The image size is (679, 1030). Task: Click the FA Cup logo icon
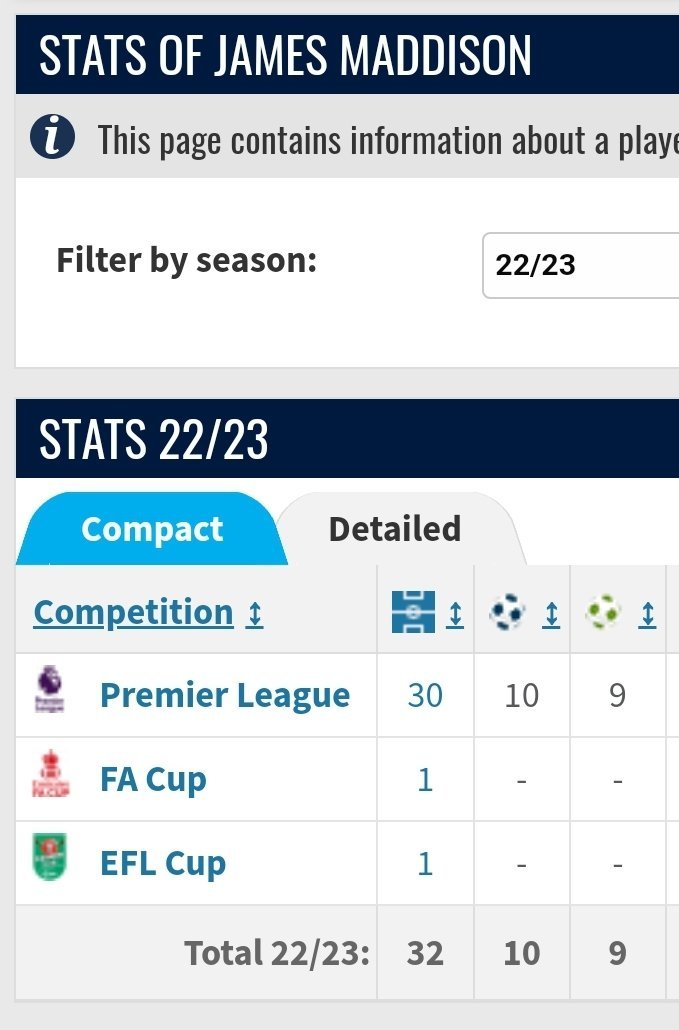tap(51, 774)
